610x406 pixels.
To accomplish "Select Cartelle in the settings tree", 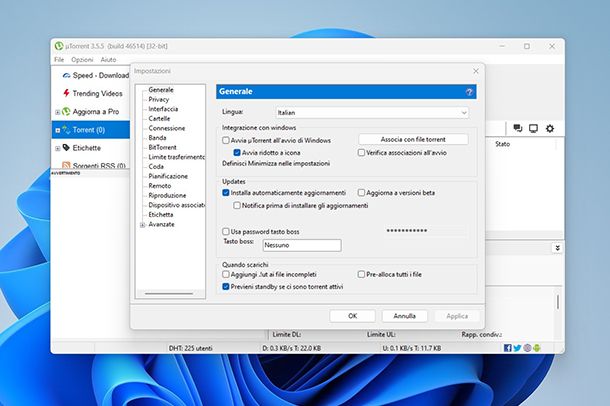I will [159, 118].
